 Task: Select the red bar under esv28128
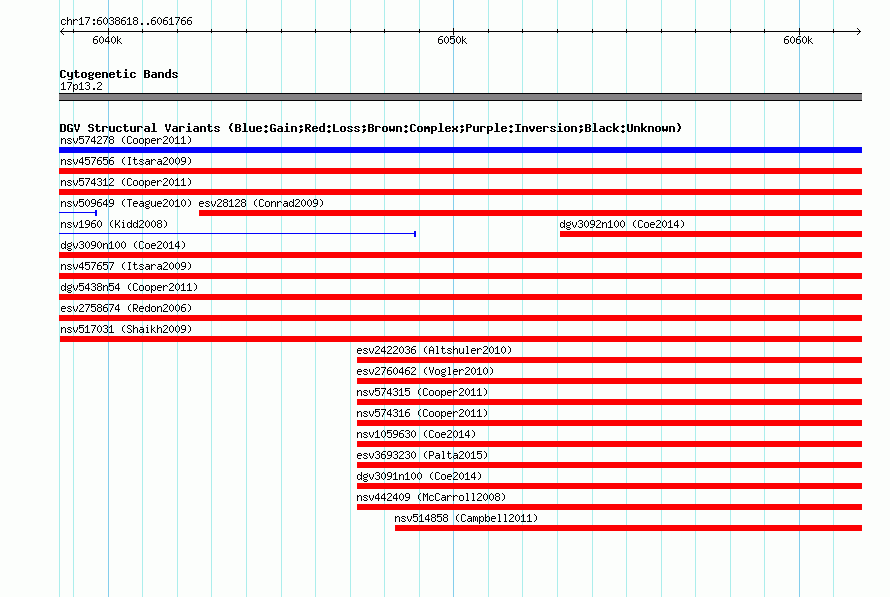530,213
